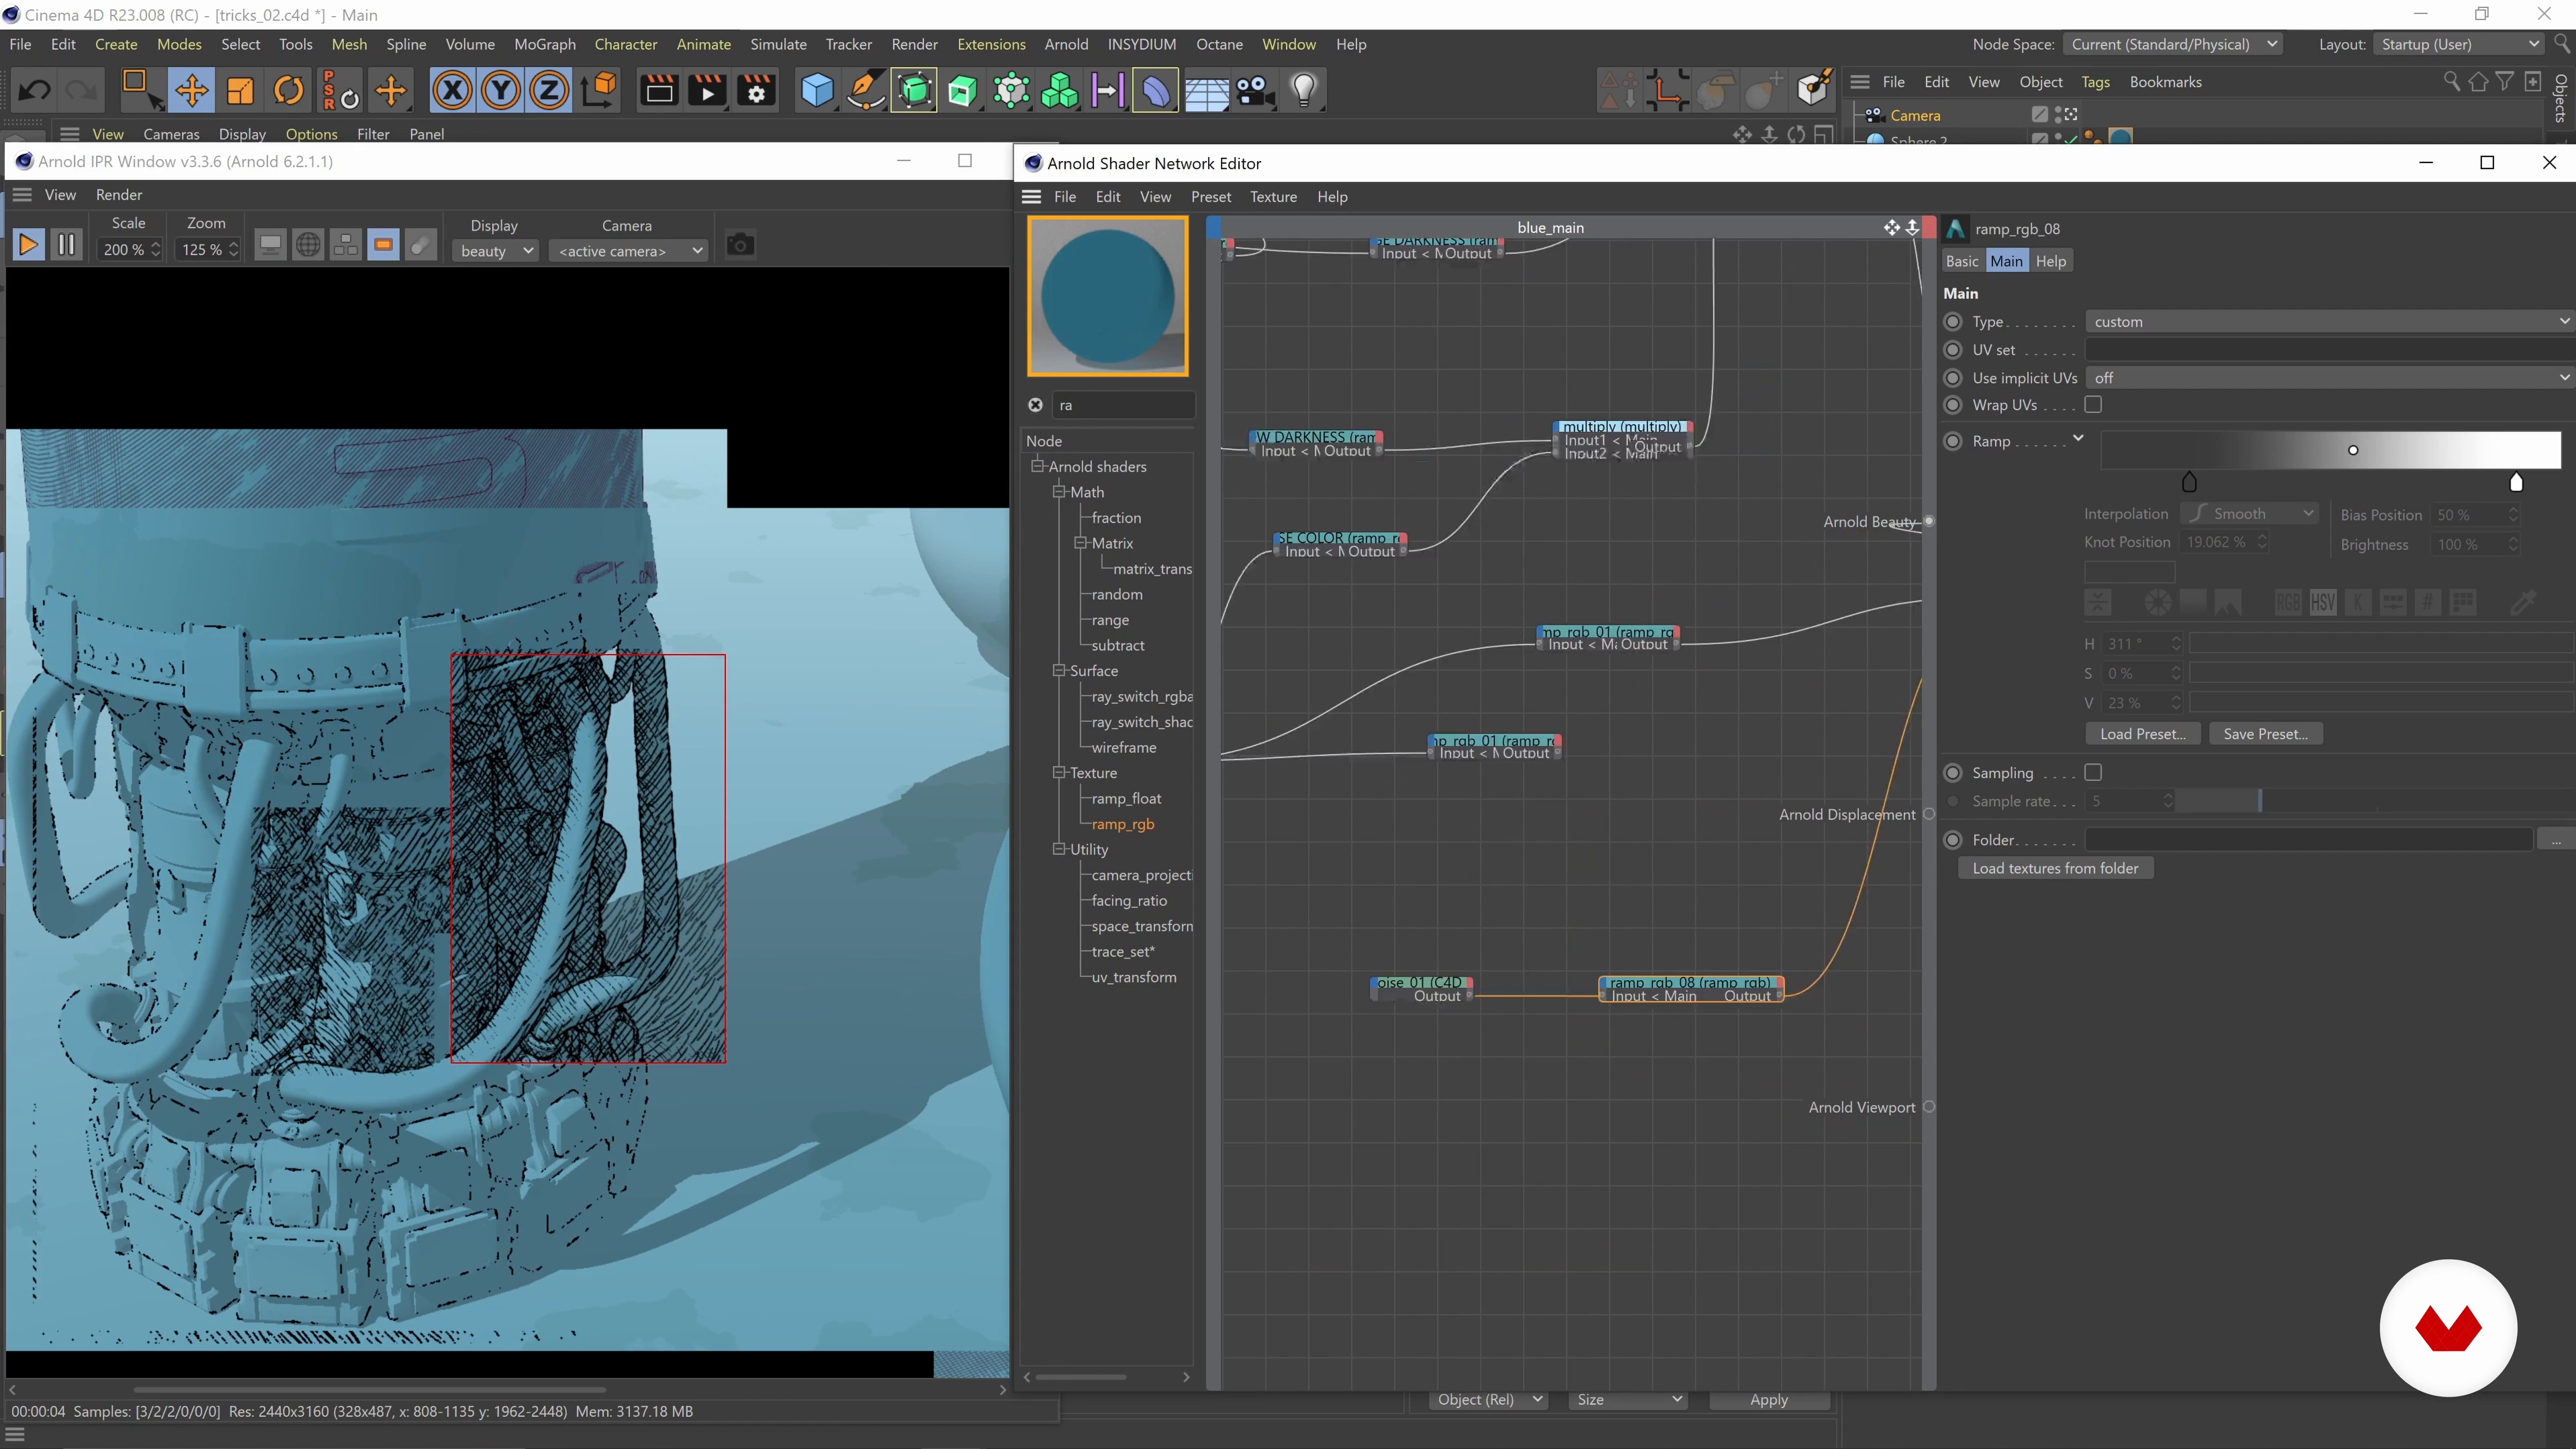Open the Layout Startup dropdown
This screenshot has height=1449, width=2576.
[x=2458, y=44]
